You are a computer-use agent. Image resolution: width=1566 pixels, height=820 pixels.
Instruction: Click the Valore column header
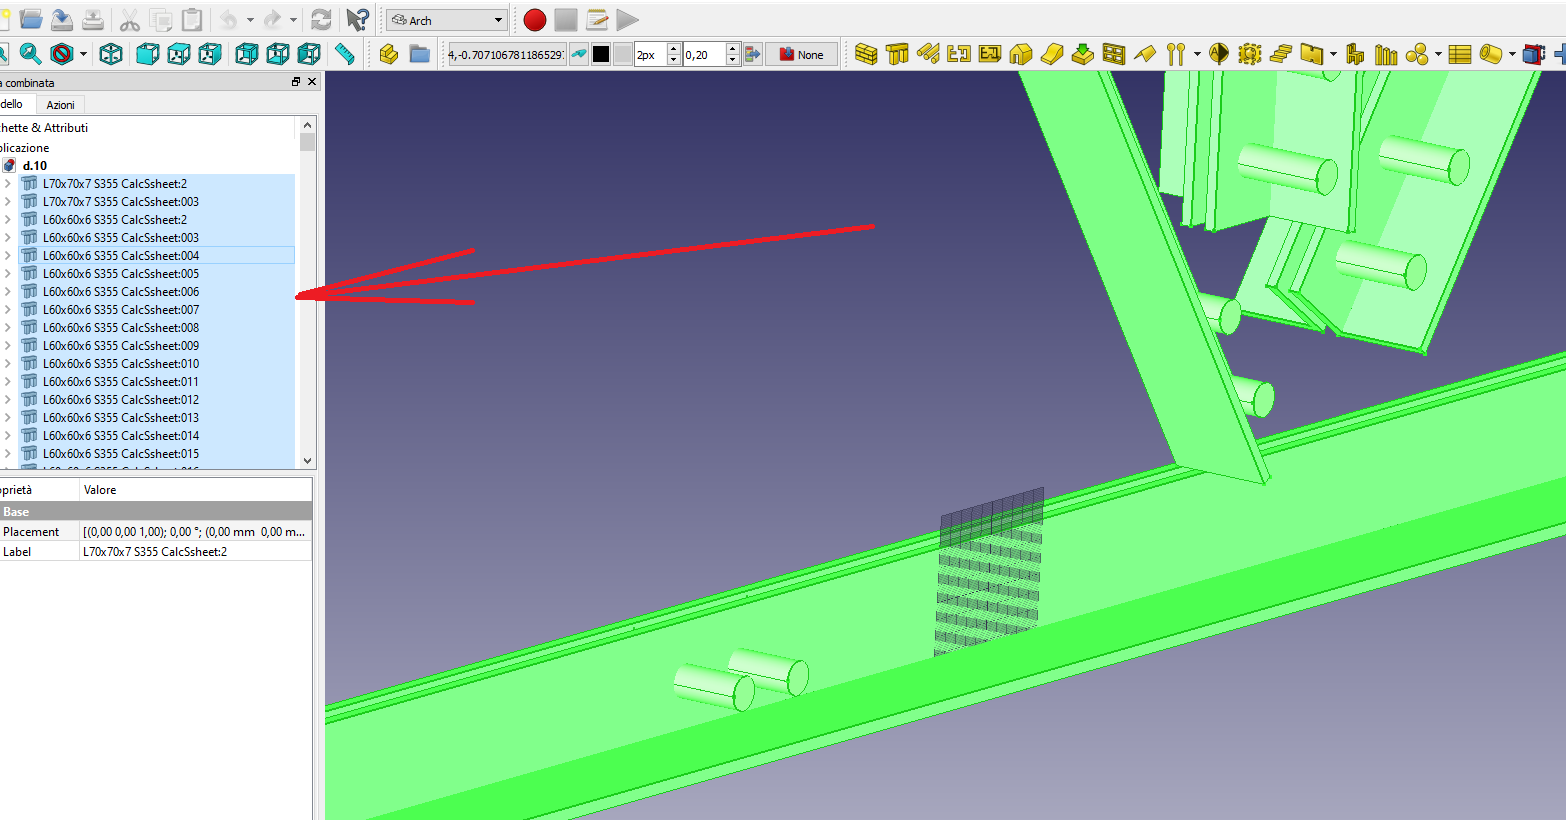tap(195, 490)
